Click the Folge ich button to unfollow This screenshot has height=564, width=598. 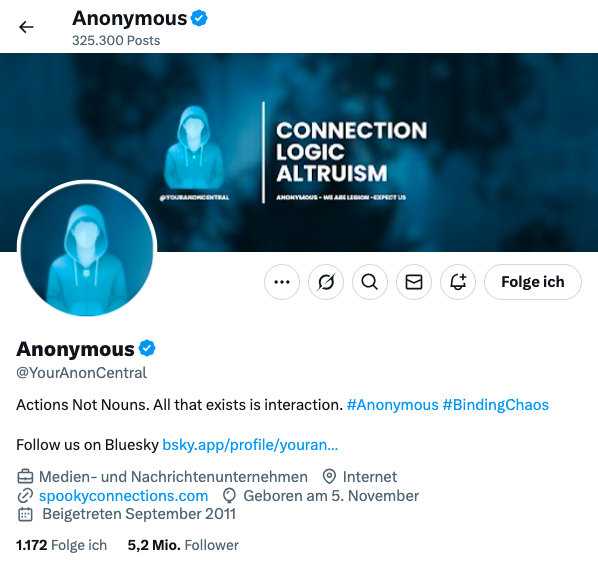tap(533, 282)
